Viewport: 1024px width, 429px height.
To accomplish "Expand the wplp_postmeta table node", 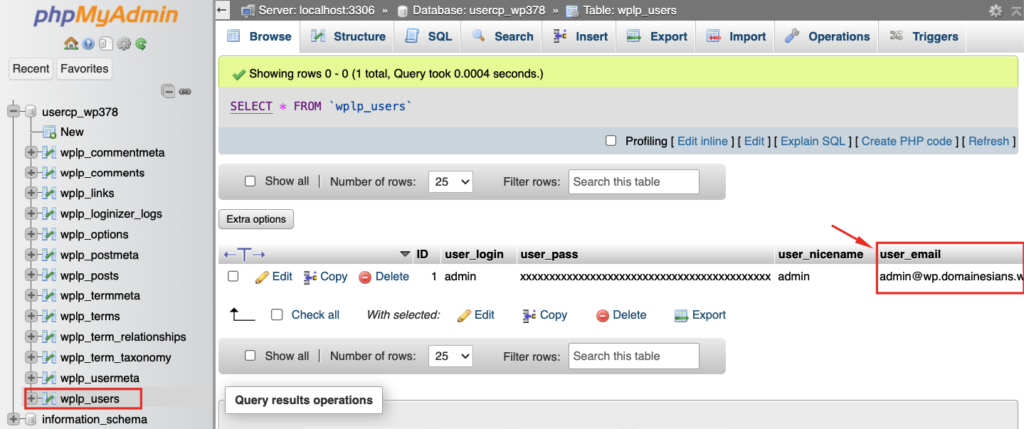I will (31, 255).
